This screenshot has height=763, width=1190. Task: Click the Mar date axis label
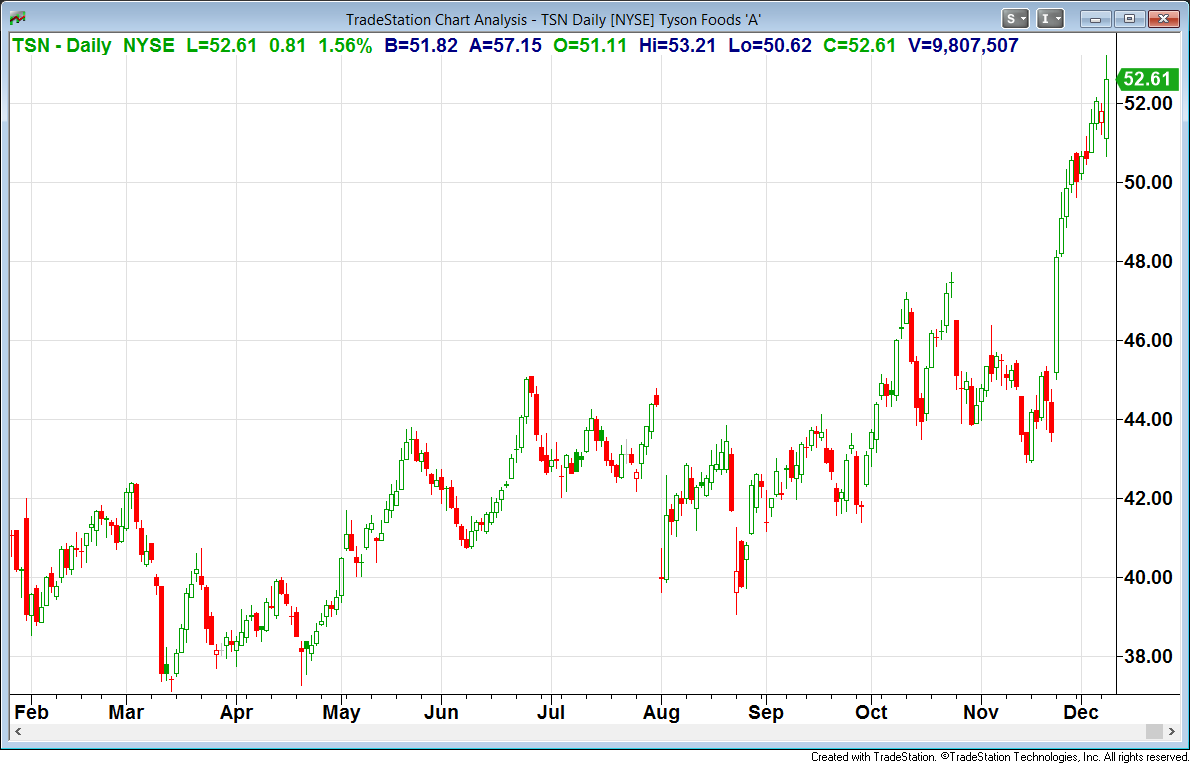pyautogui.click(x=126, y=713)
